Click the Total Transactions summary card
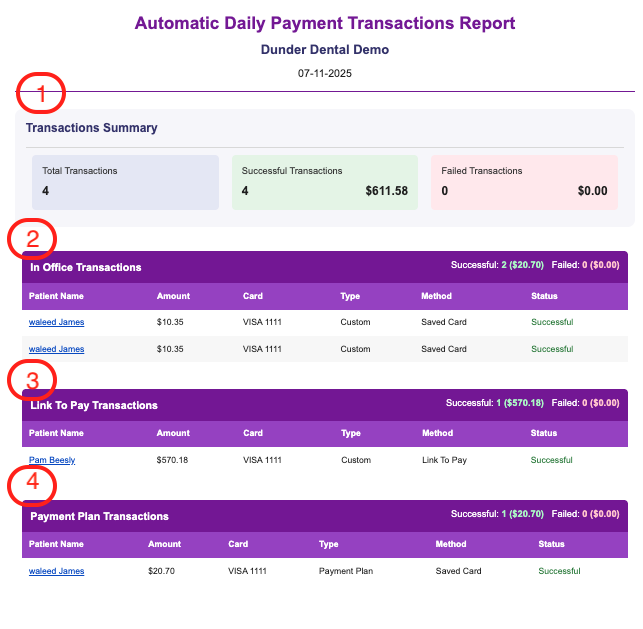 pos(125,182)
